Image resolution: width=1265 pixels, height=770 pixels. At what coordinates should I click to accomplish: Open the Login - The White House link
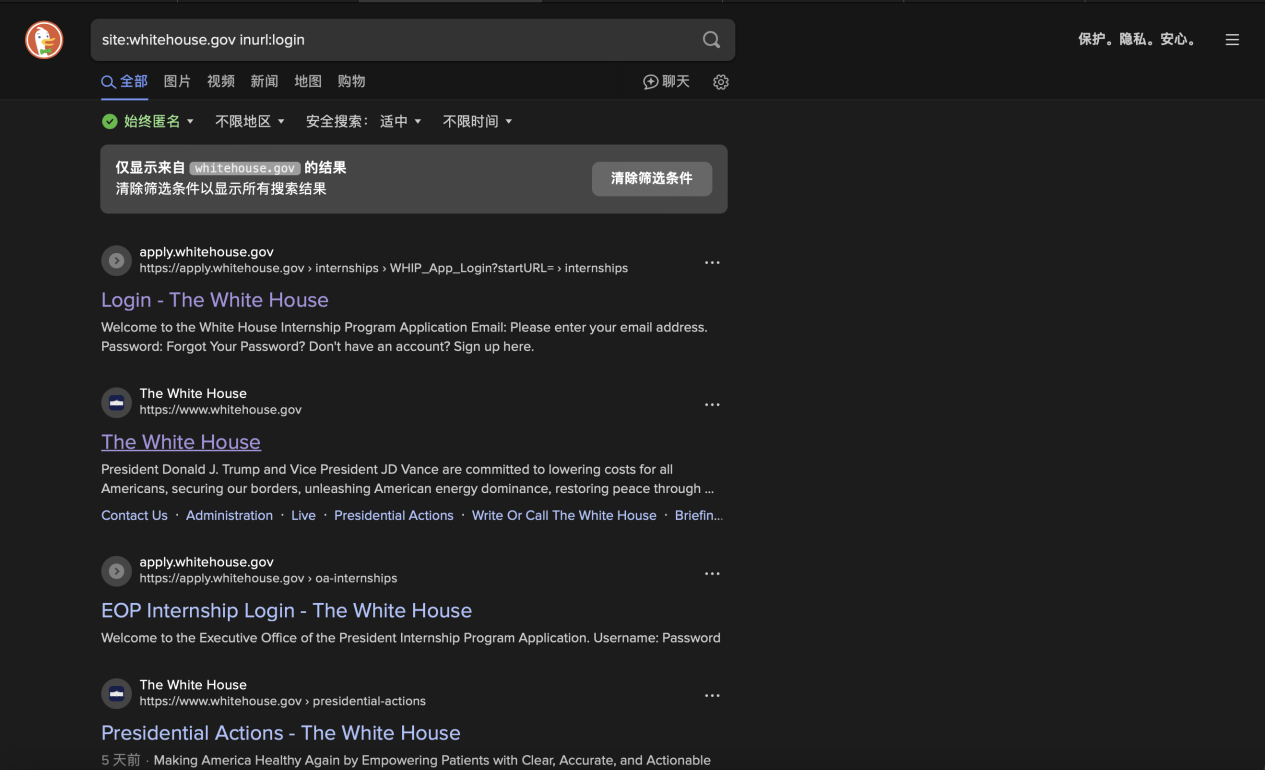(215, 300)
